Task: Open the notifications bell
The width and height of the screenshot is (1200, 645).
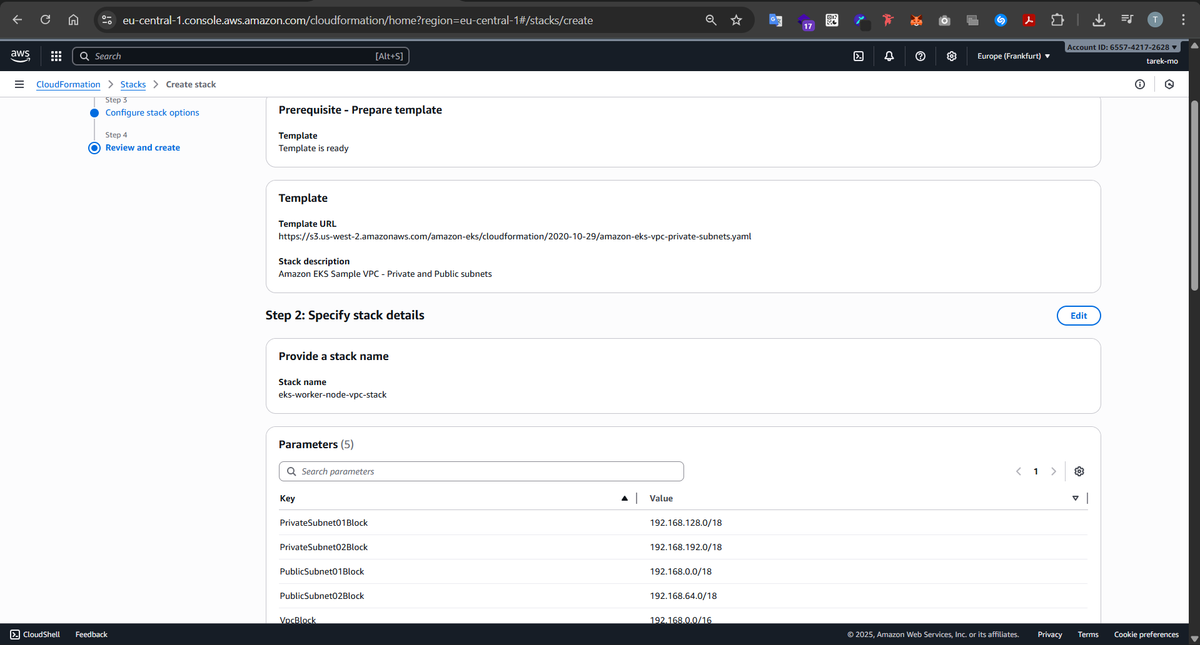Action: pos(889,56)
